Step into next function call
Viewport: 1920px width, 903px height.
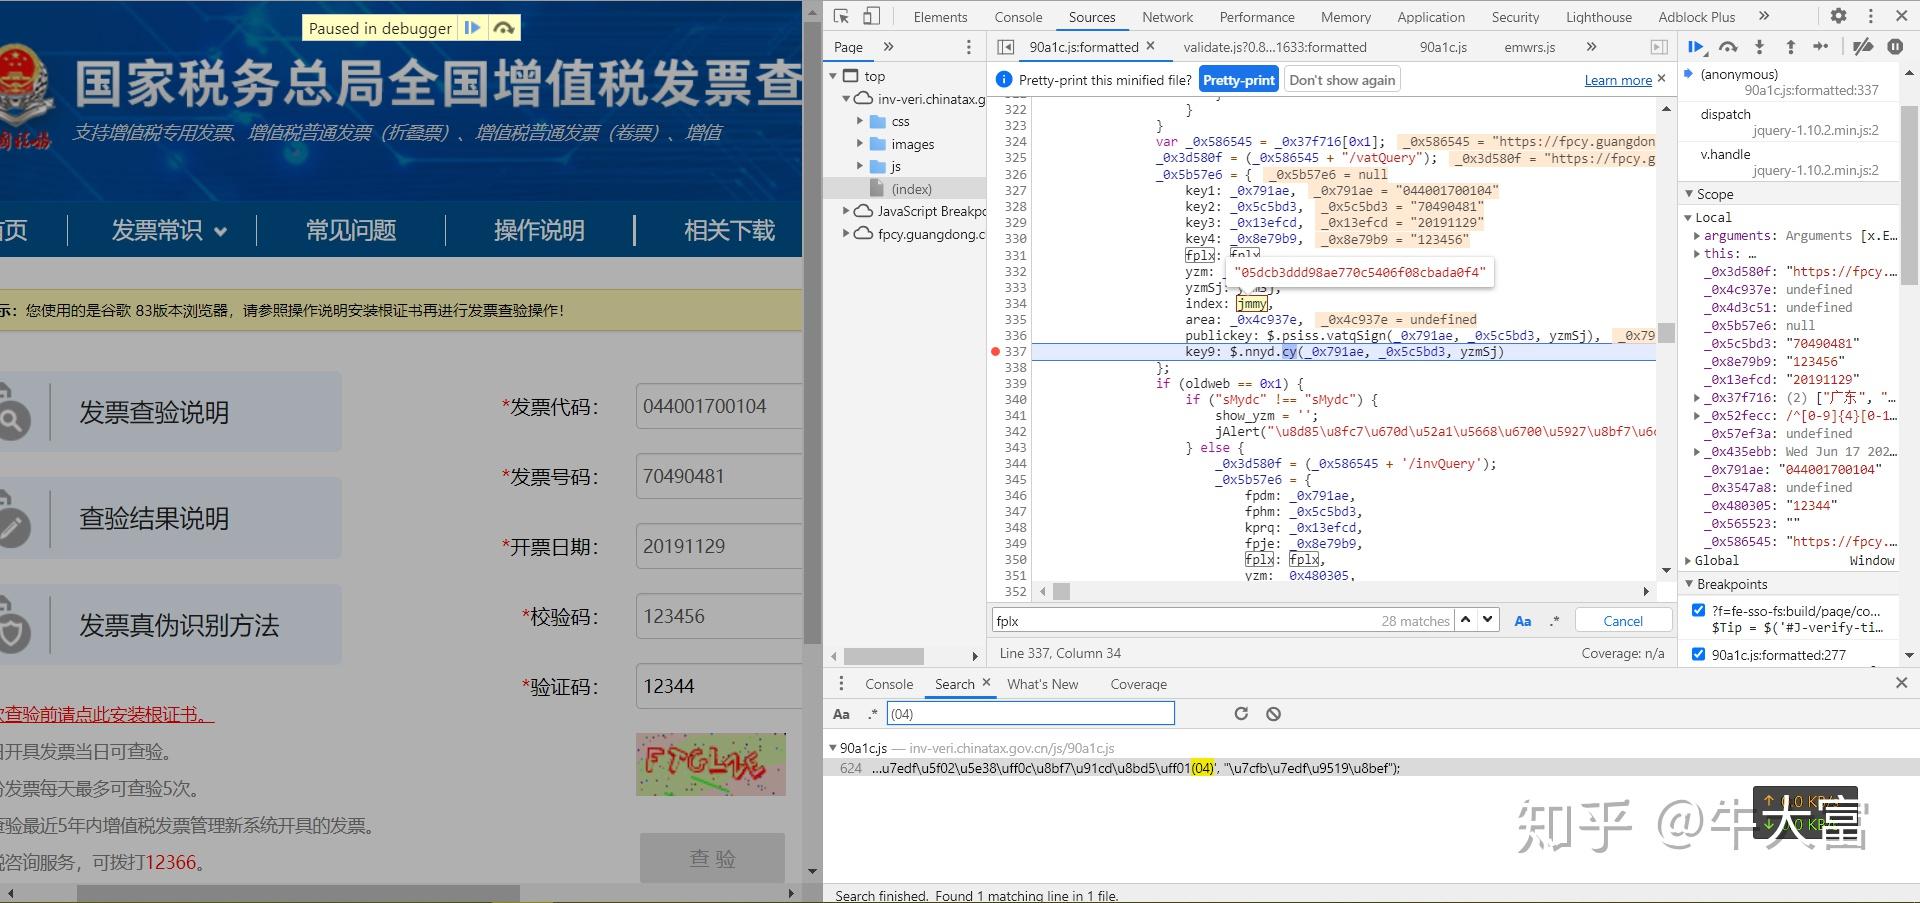[x=1759, y=46]
